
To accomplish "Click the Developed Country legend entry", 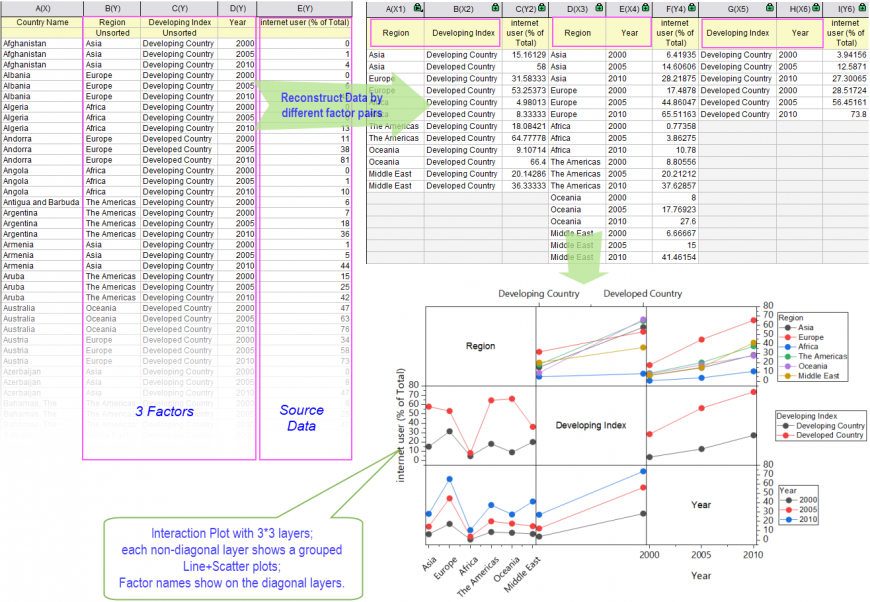I will (x=829, y=435).
